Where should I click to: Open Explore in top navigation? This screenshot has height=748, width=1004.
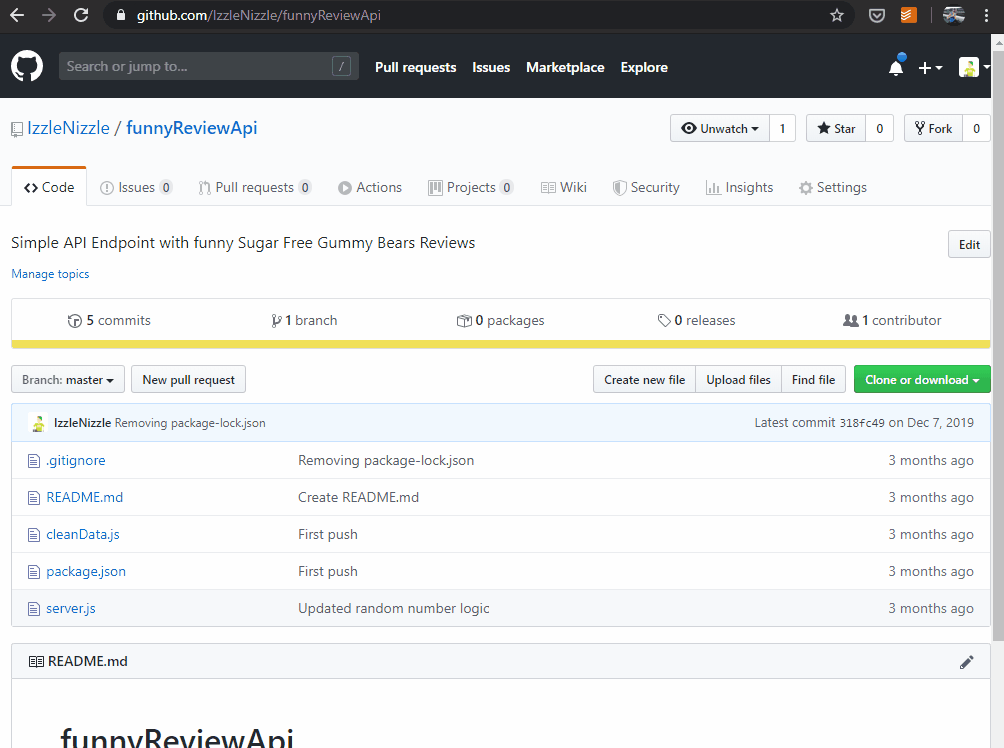click(644, 67)
